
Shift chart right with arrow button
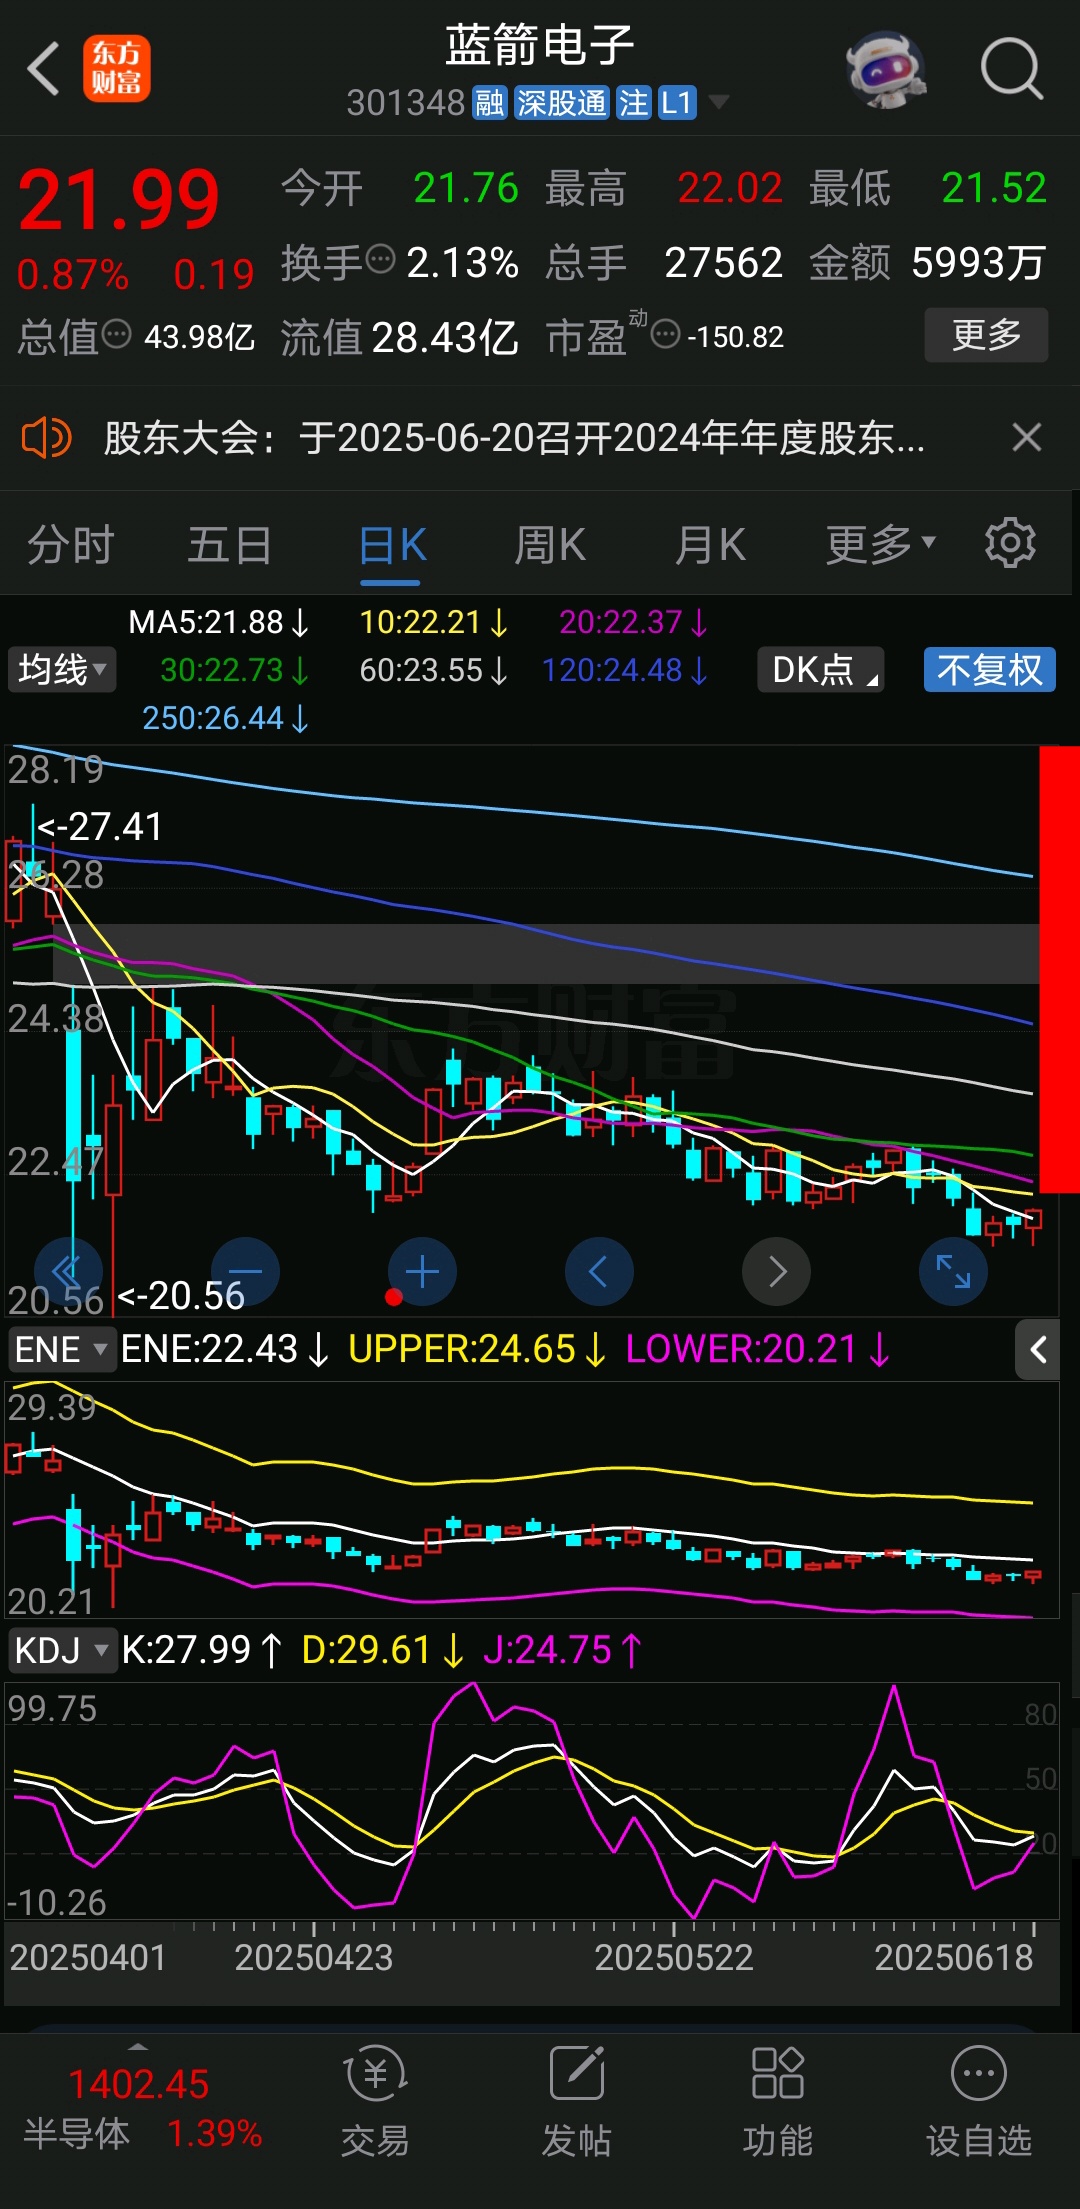coord(776,1272)
